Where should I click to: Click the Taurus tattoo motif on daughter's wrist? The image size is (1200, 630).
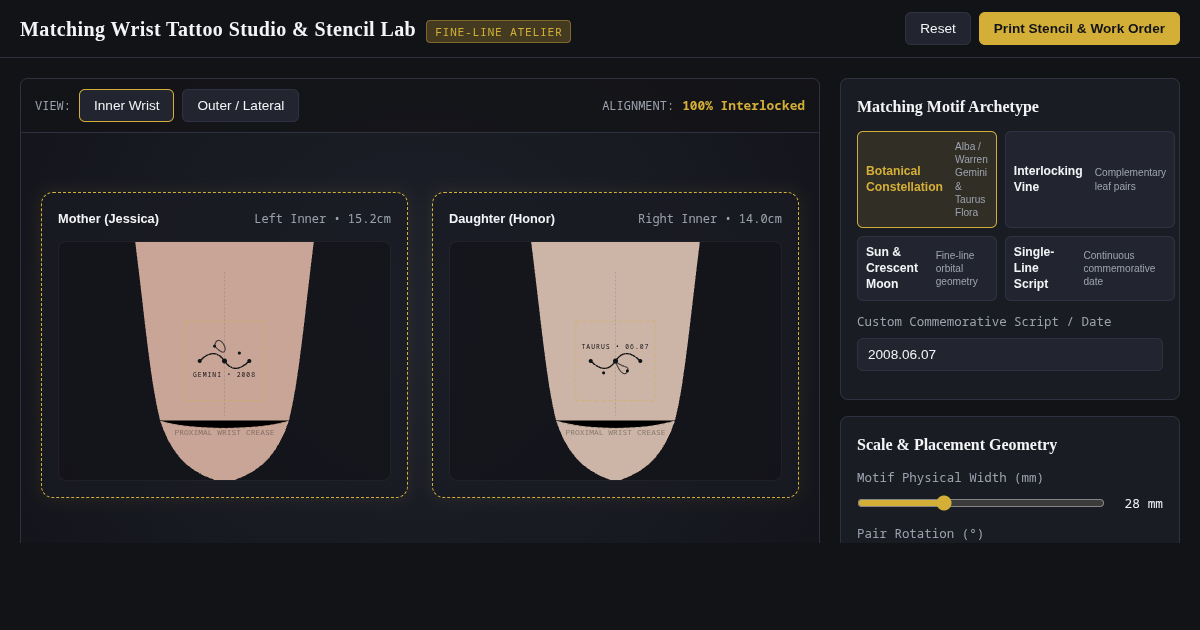(615, 360)
